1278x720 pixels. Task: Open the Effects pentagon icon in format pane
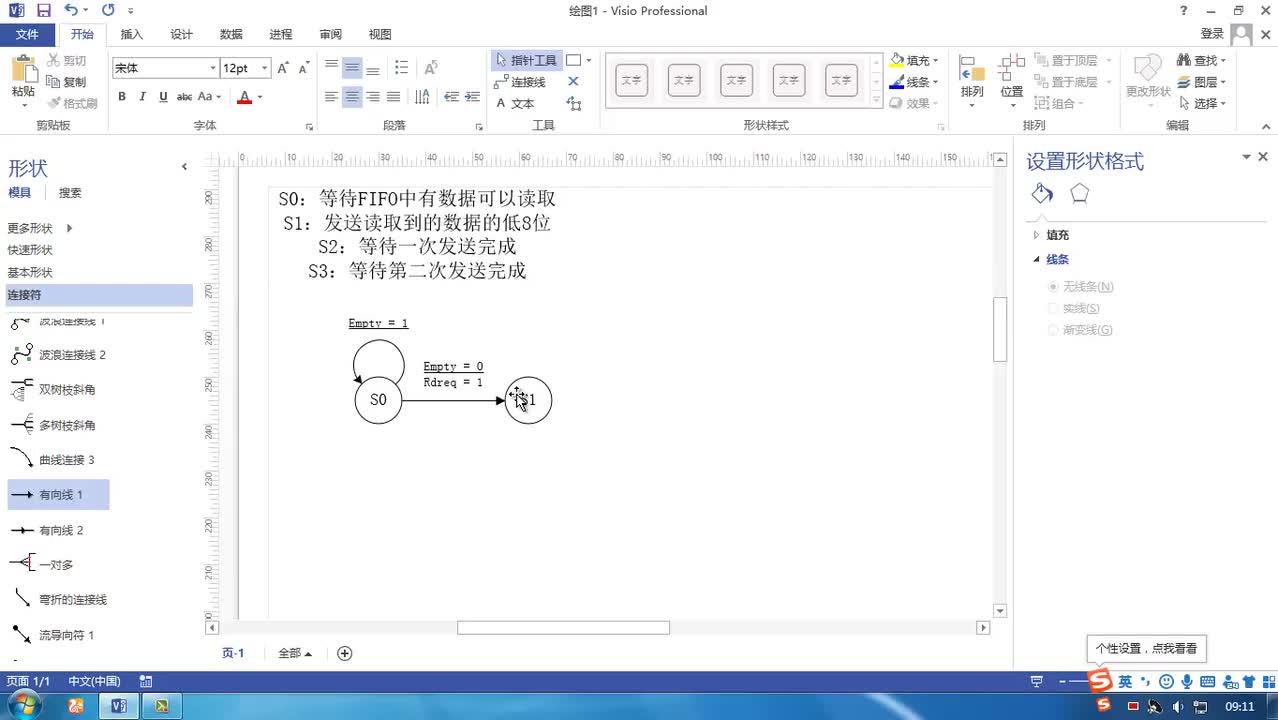pos(1079,194)
